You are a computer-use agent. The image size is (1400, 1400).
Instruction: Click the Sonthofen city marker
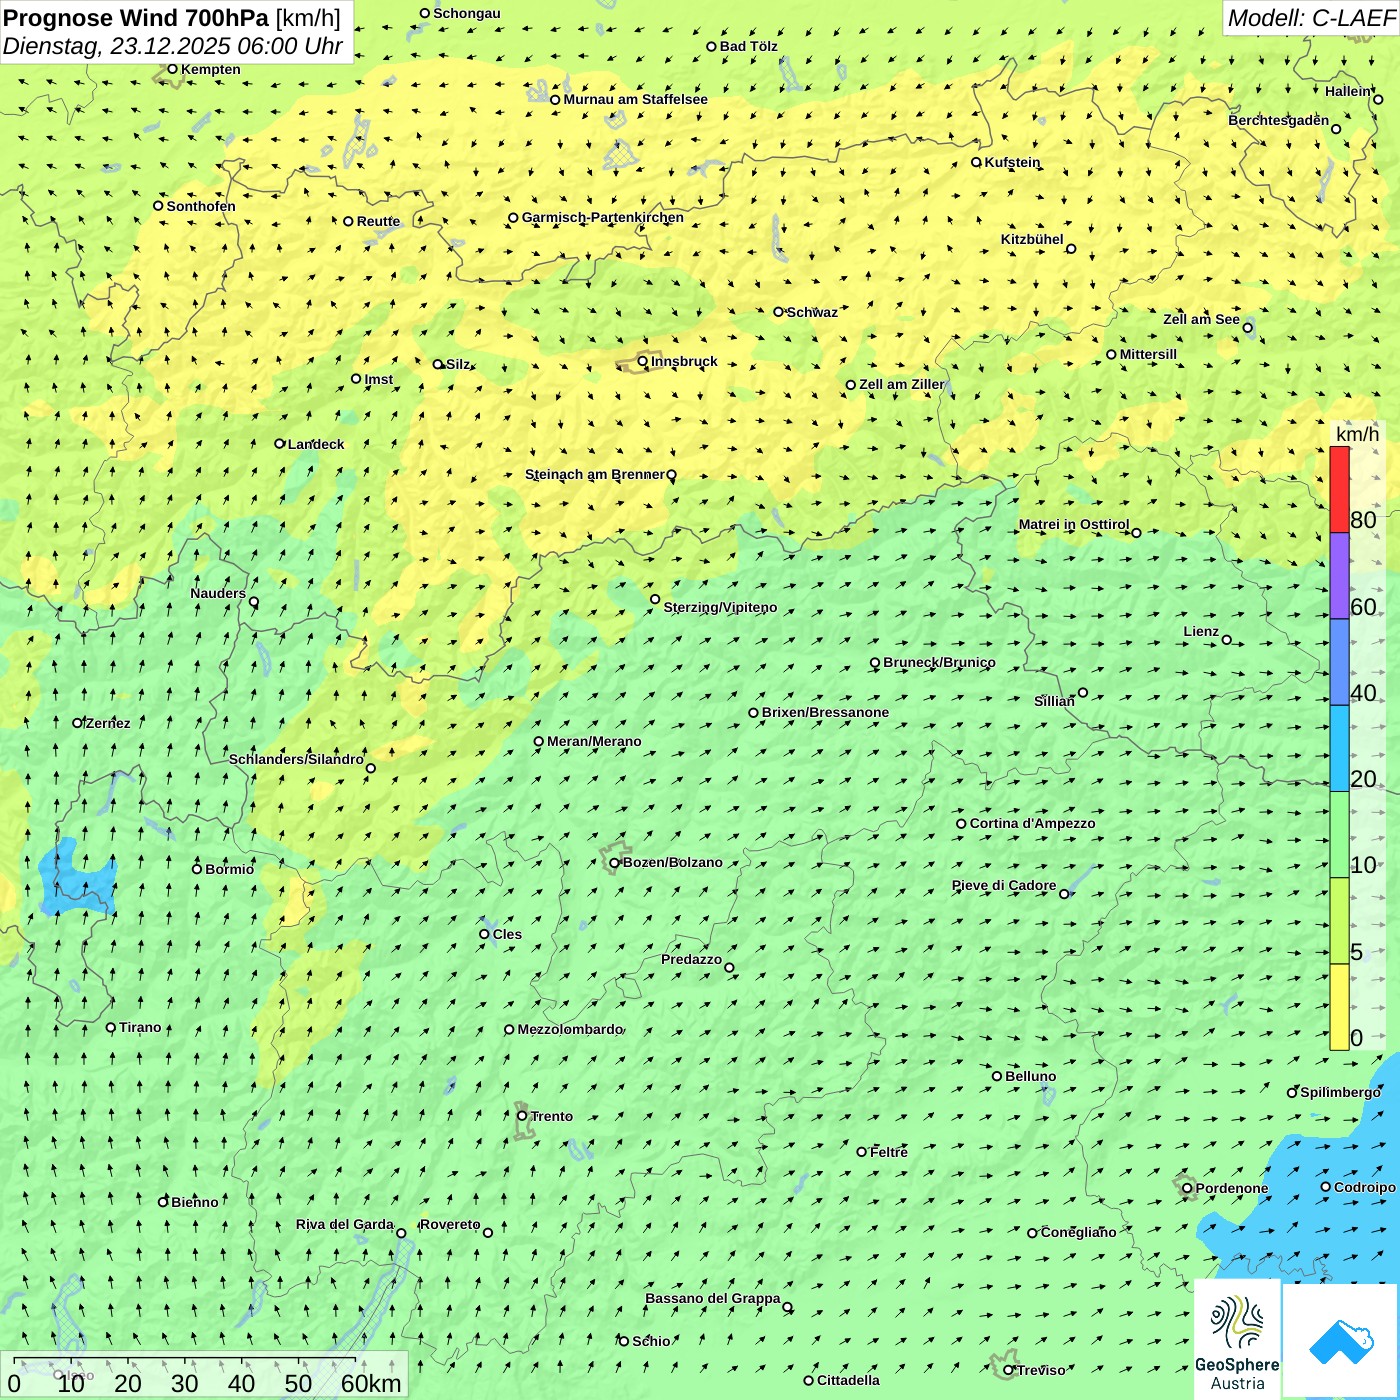tap(158, 206)
